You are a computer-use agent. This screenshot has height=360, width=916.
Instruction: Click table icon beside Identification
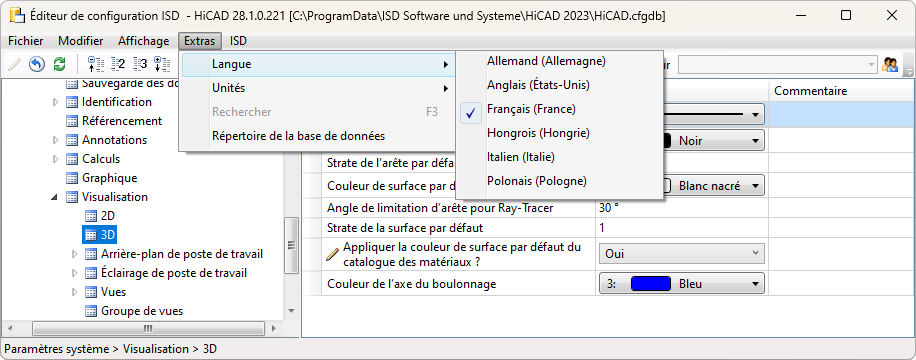tap(72, 102)
